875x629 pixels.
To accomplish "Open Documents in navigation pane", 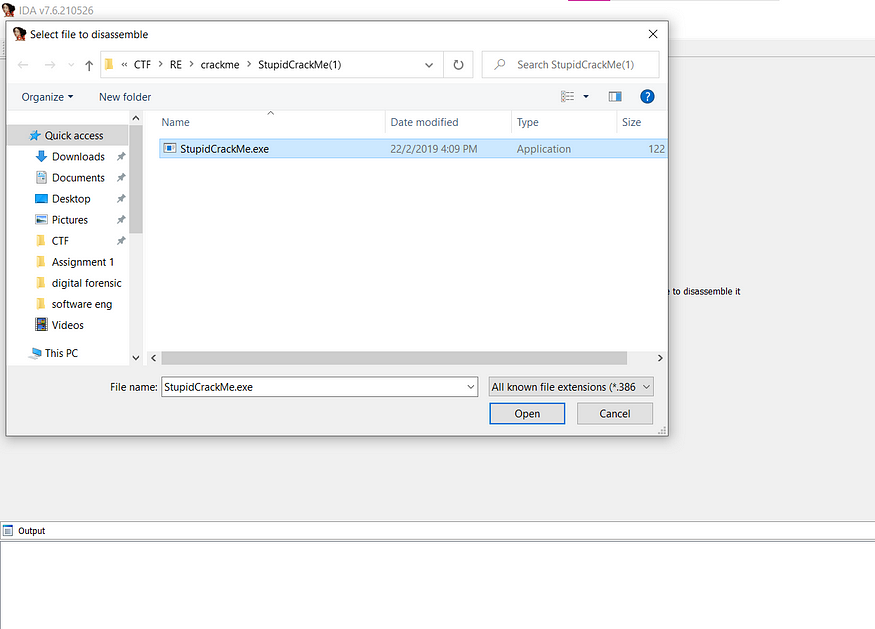I will (x=78, y=178).
